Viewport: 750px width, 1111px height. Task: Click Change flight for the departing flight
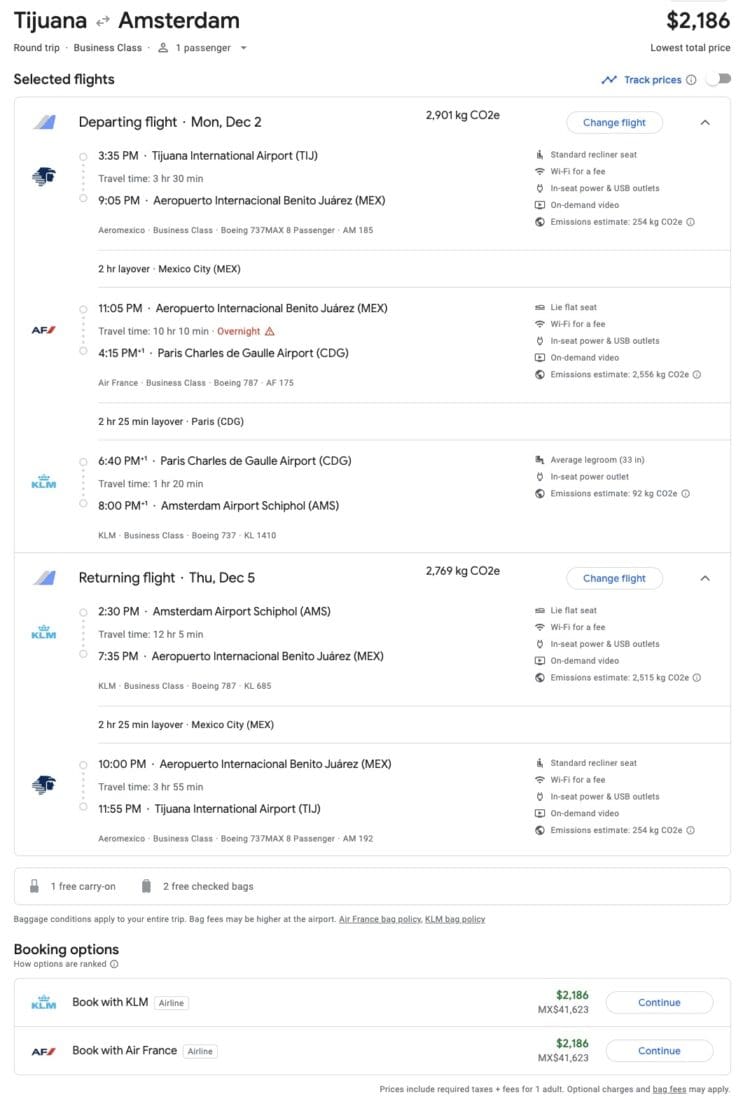pos(614,122)
